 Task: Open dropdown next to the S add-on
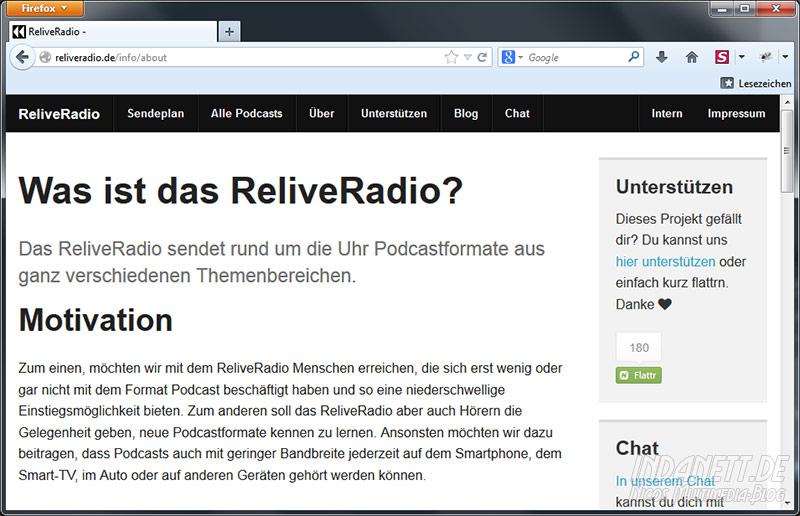coord(741,57)
